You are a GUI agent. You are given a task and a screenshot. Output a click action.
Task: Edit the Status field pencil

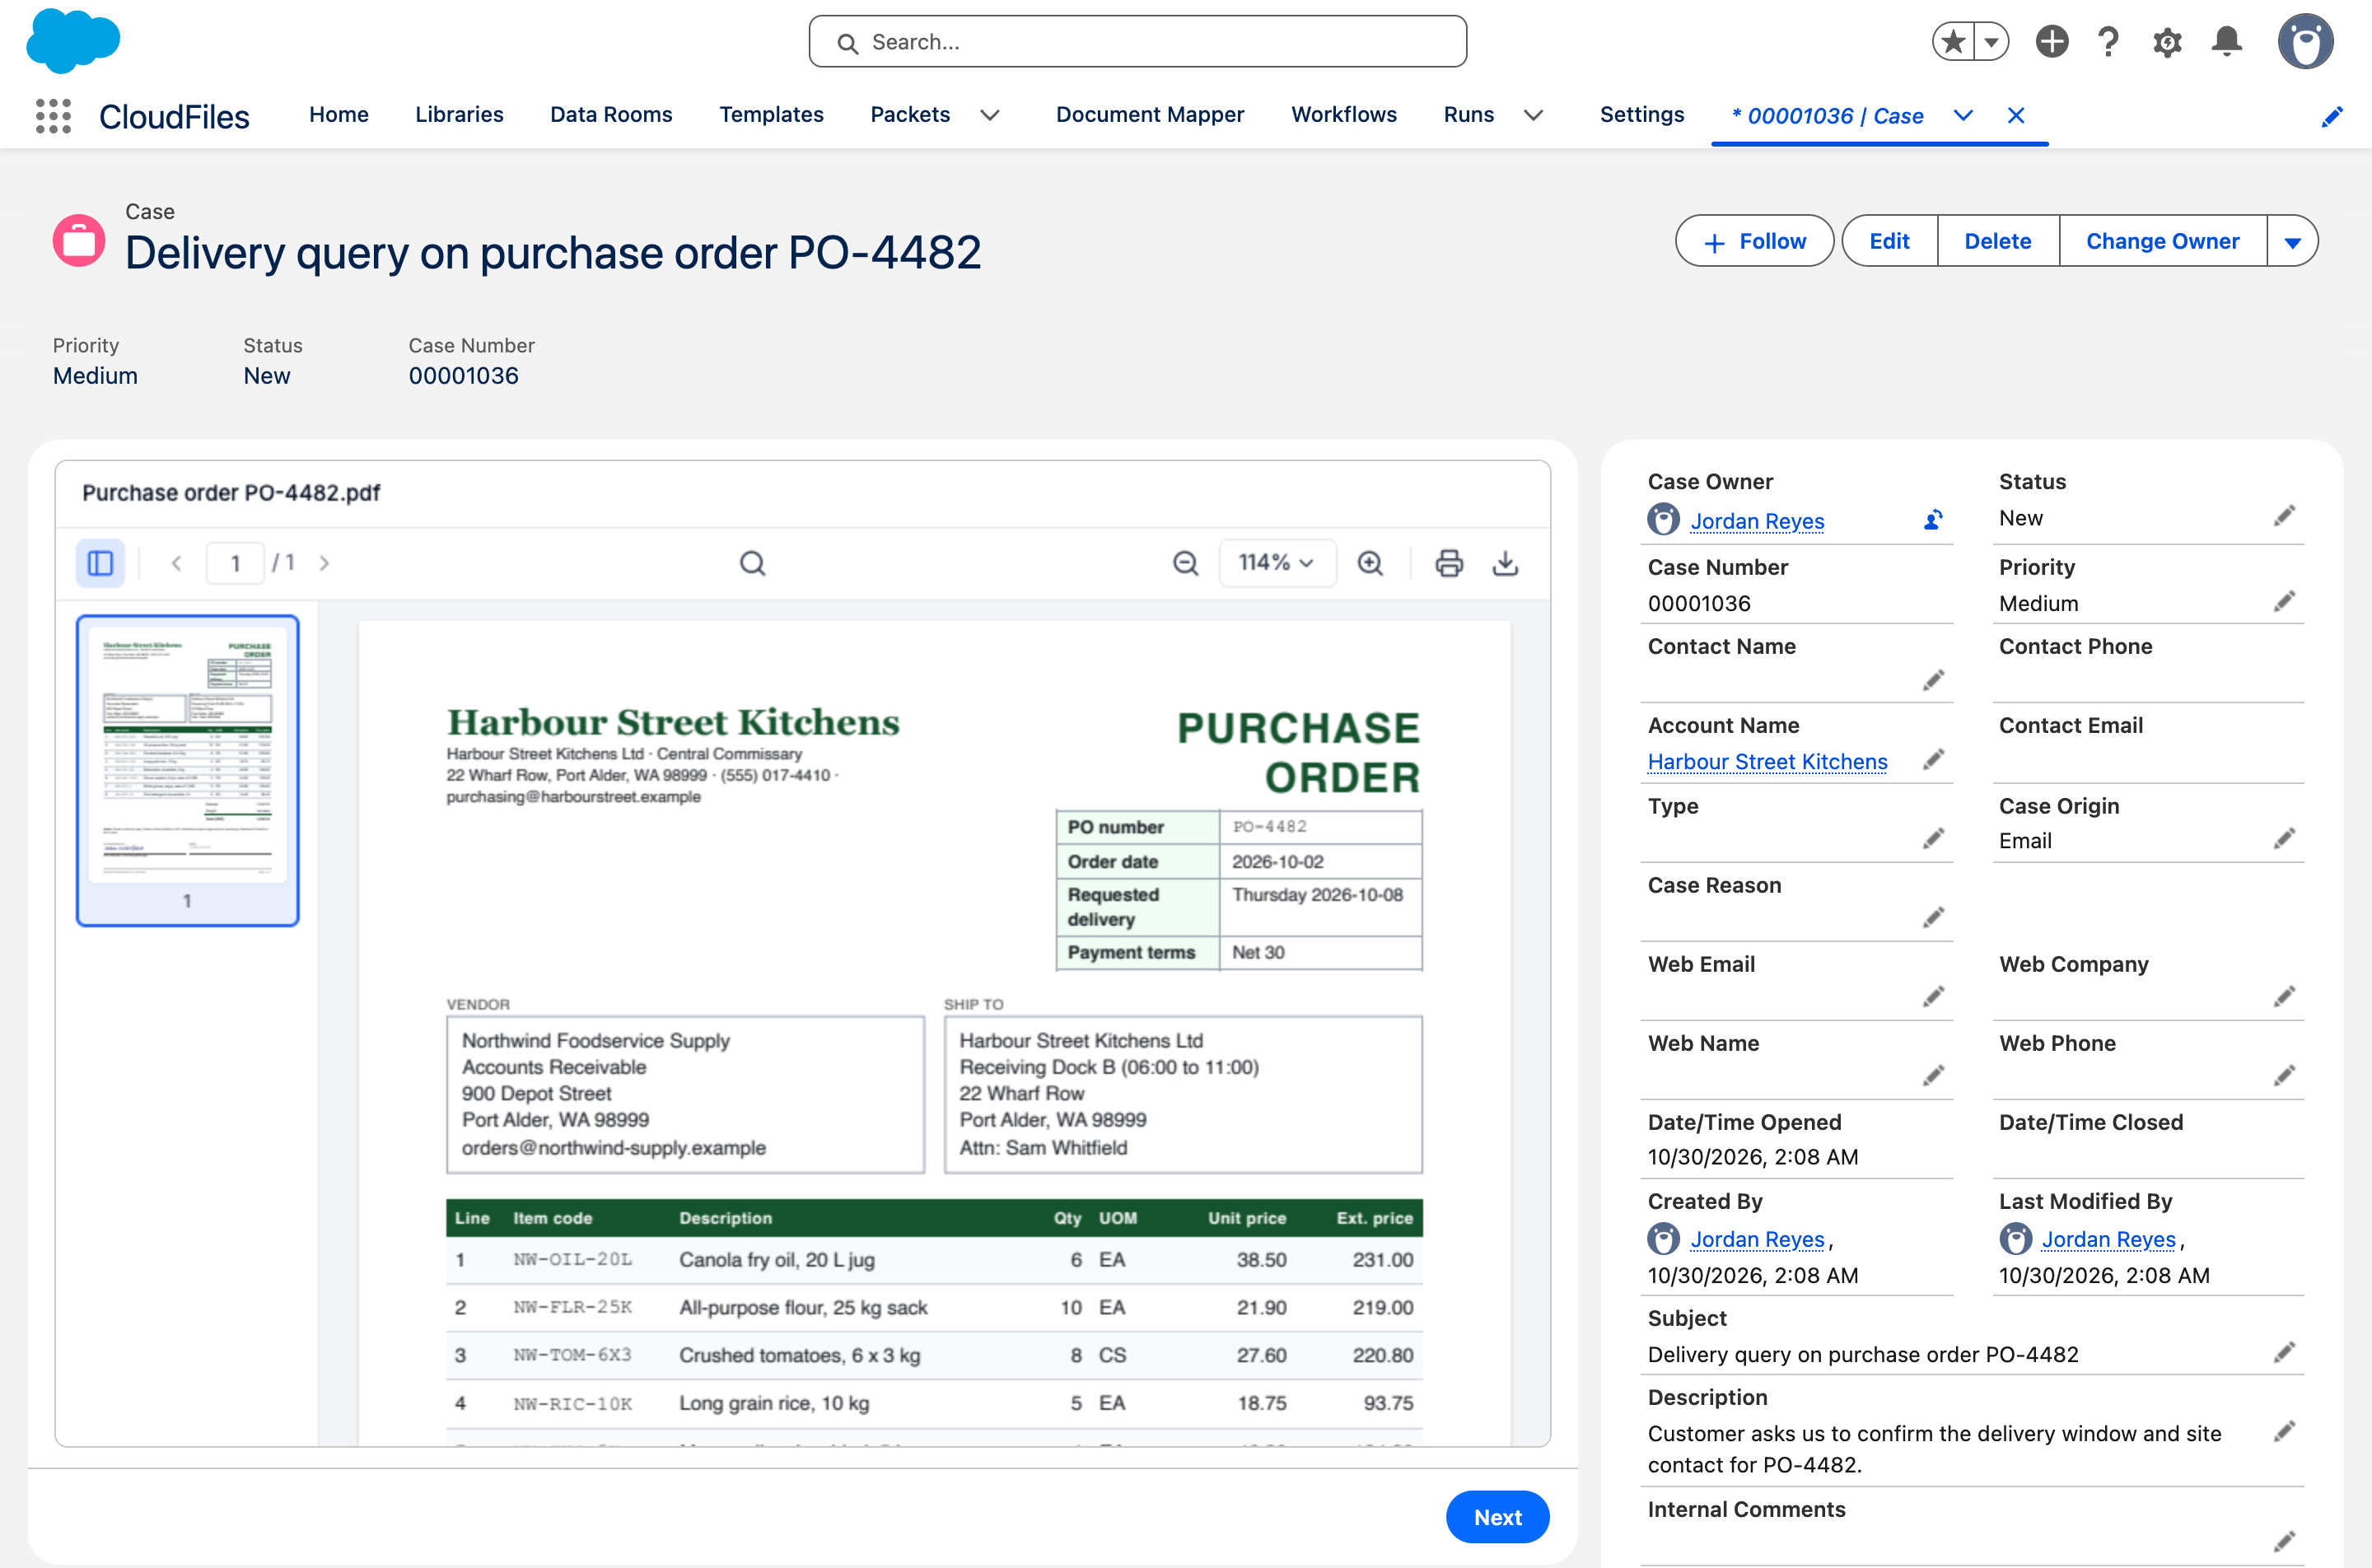point(2285,516)
